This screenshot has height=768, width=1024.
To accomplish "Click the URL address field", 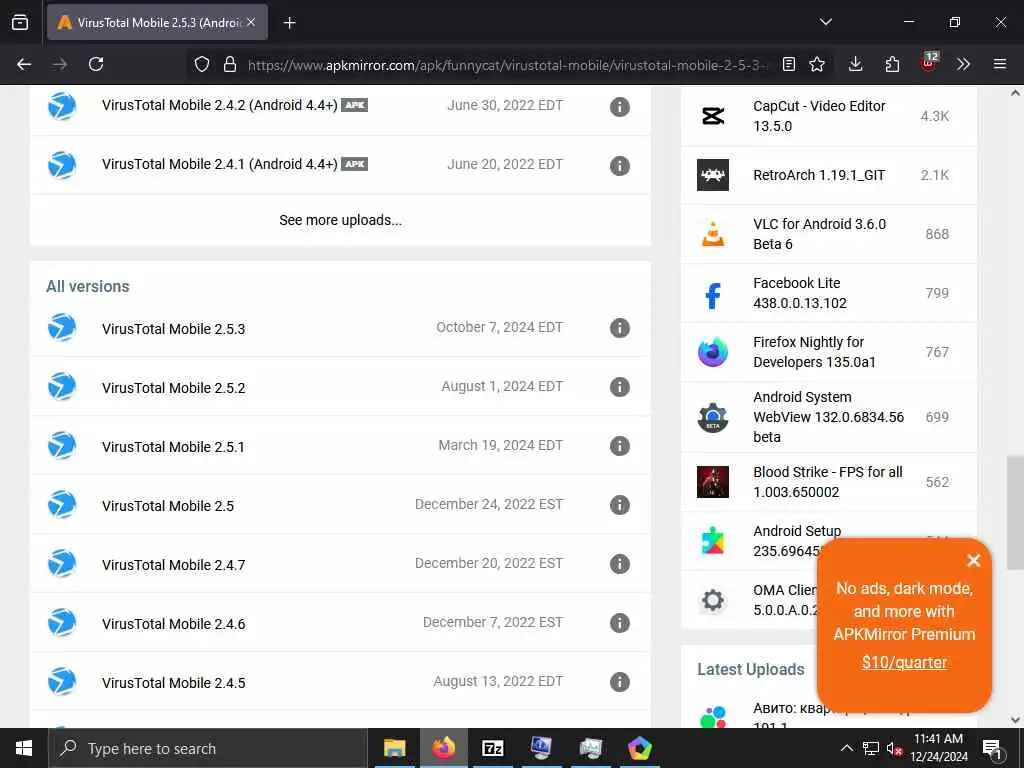I will [x=506, y=65].
